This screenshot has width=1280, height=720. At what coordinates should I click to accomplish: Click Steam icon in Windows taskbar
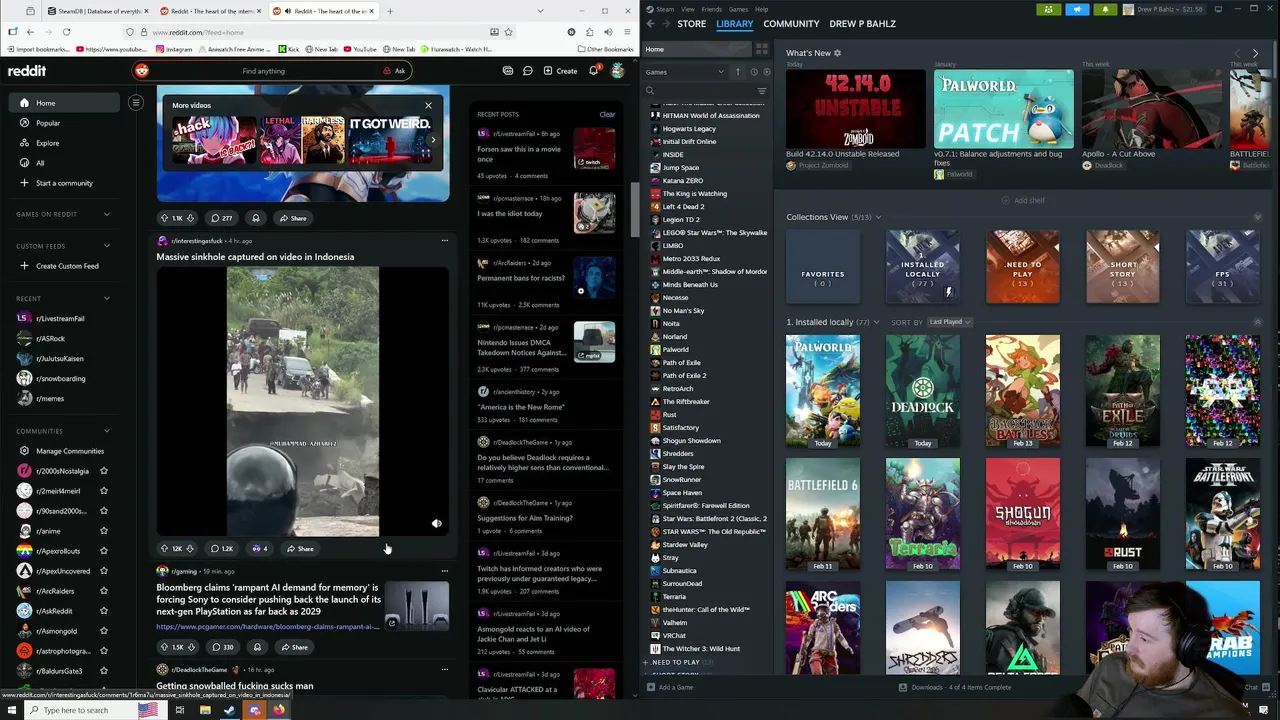(x=230, y=710)
